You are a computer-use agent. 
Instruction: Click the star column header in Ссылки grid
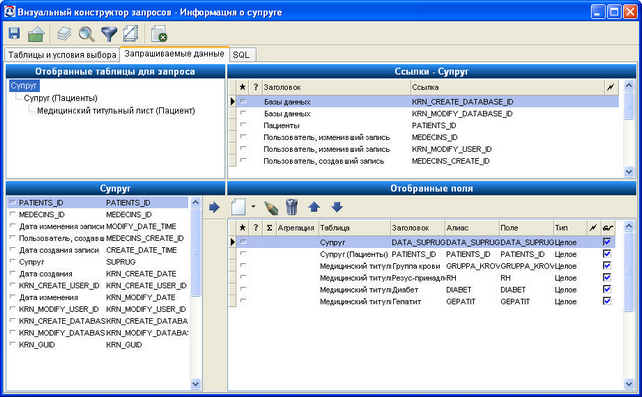[243, 87]
